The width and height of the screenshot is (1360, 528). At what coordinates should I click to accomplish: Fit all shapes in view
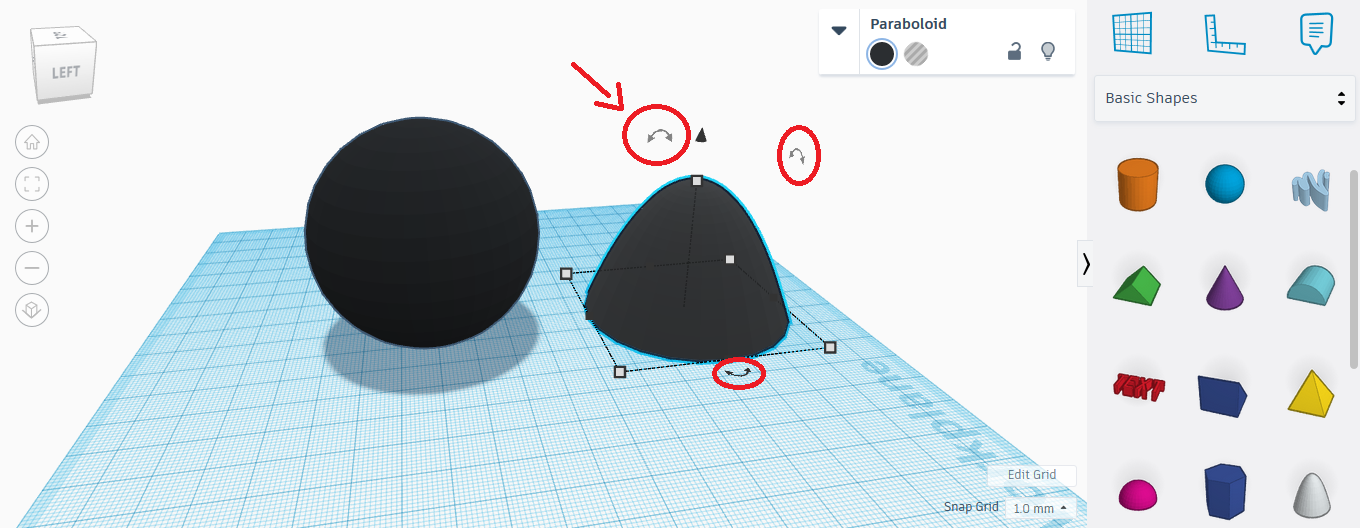click(32, 184)
